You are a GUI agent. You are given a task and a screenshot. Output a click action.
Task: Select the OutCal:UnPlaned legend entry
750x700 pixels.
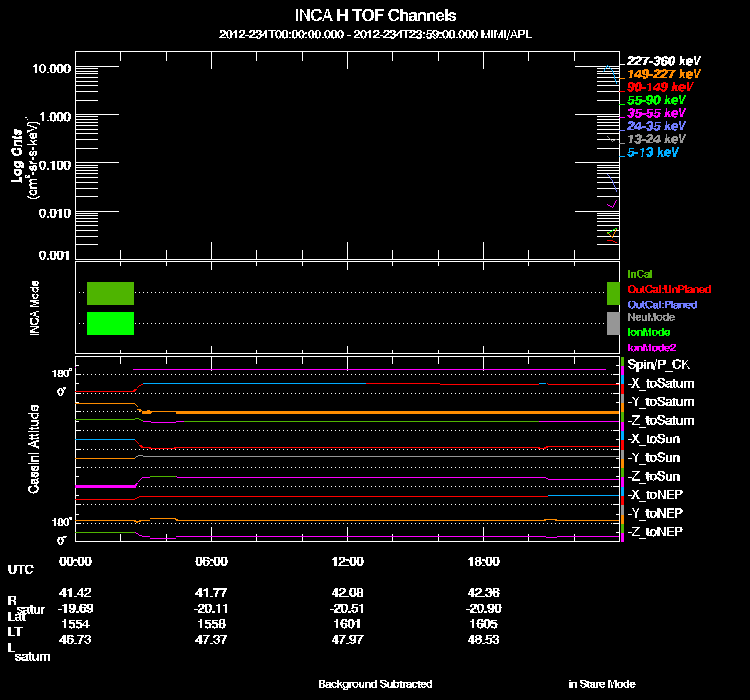(x=668, y=289)
